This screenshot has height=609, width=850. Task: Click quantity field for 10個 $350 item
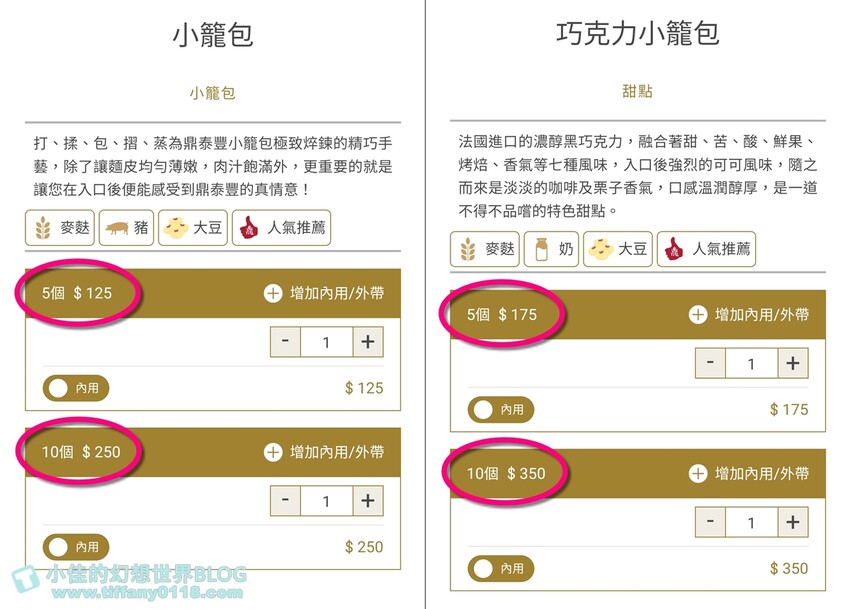tap(751, 522)
